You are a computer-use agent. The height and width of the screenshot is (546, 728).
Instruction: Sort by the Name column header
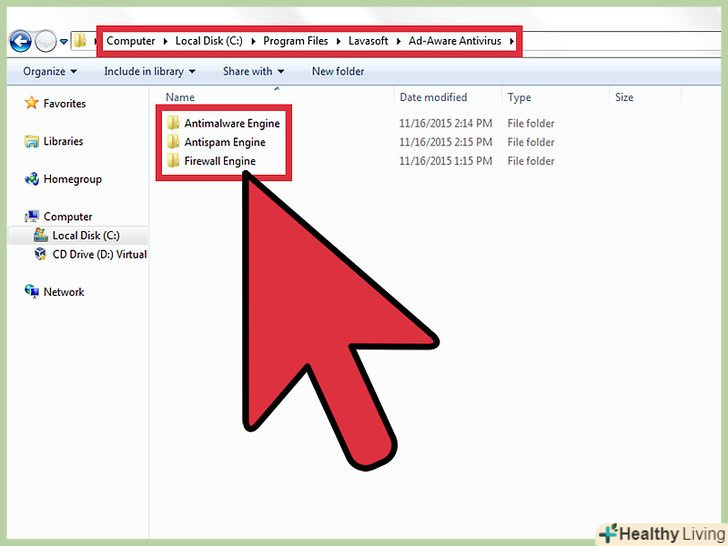click(x=180, y=98)
